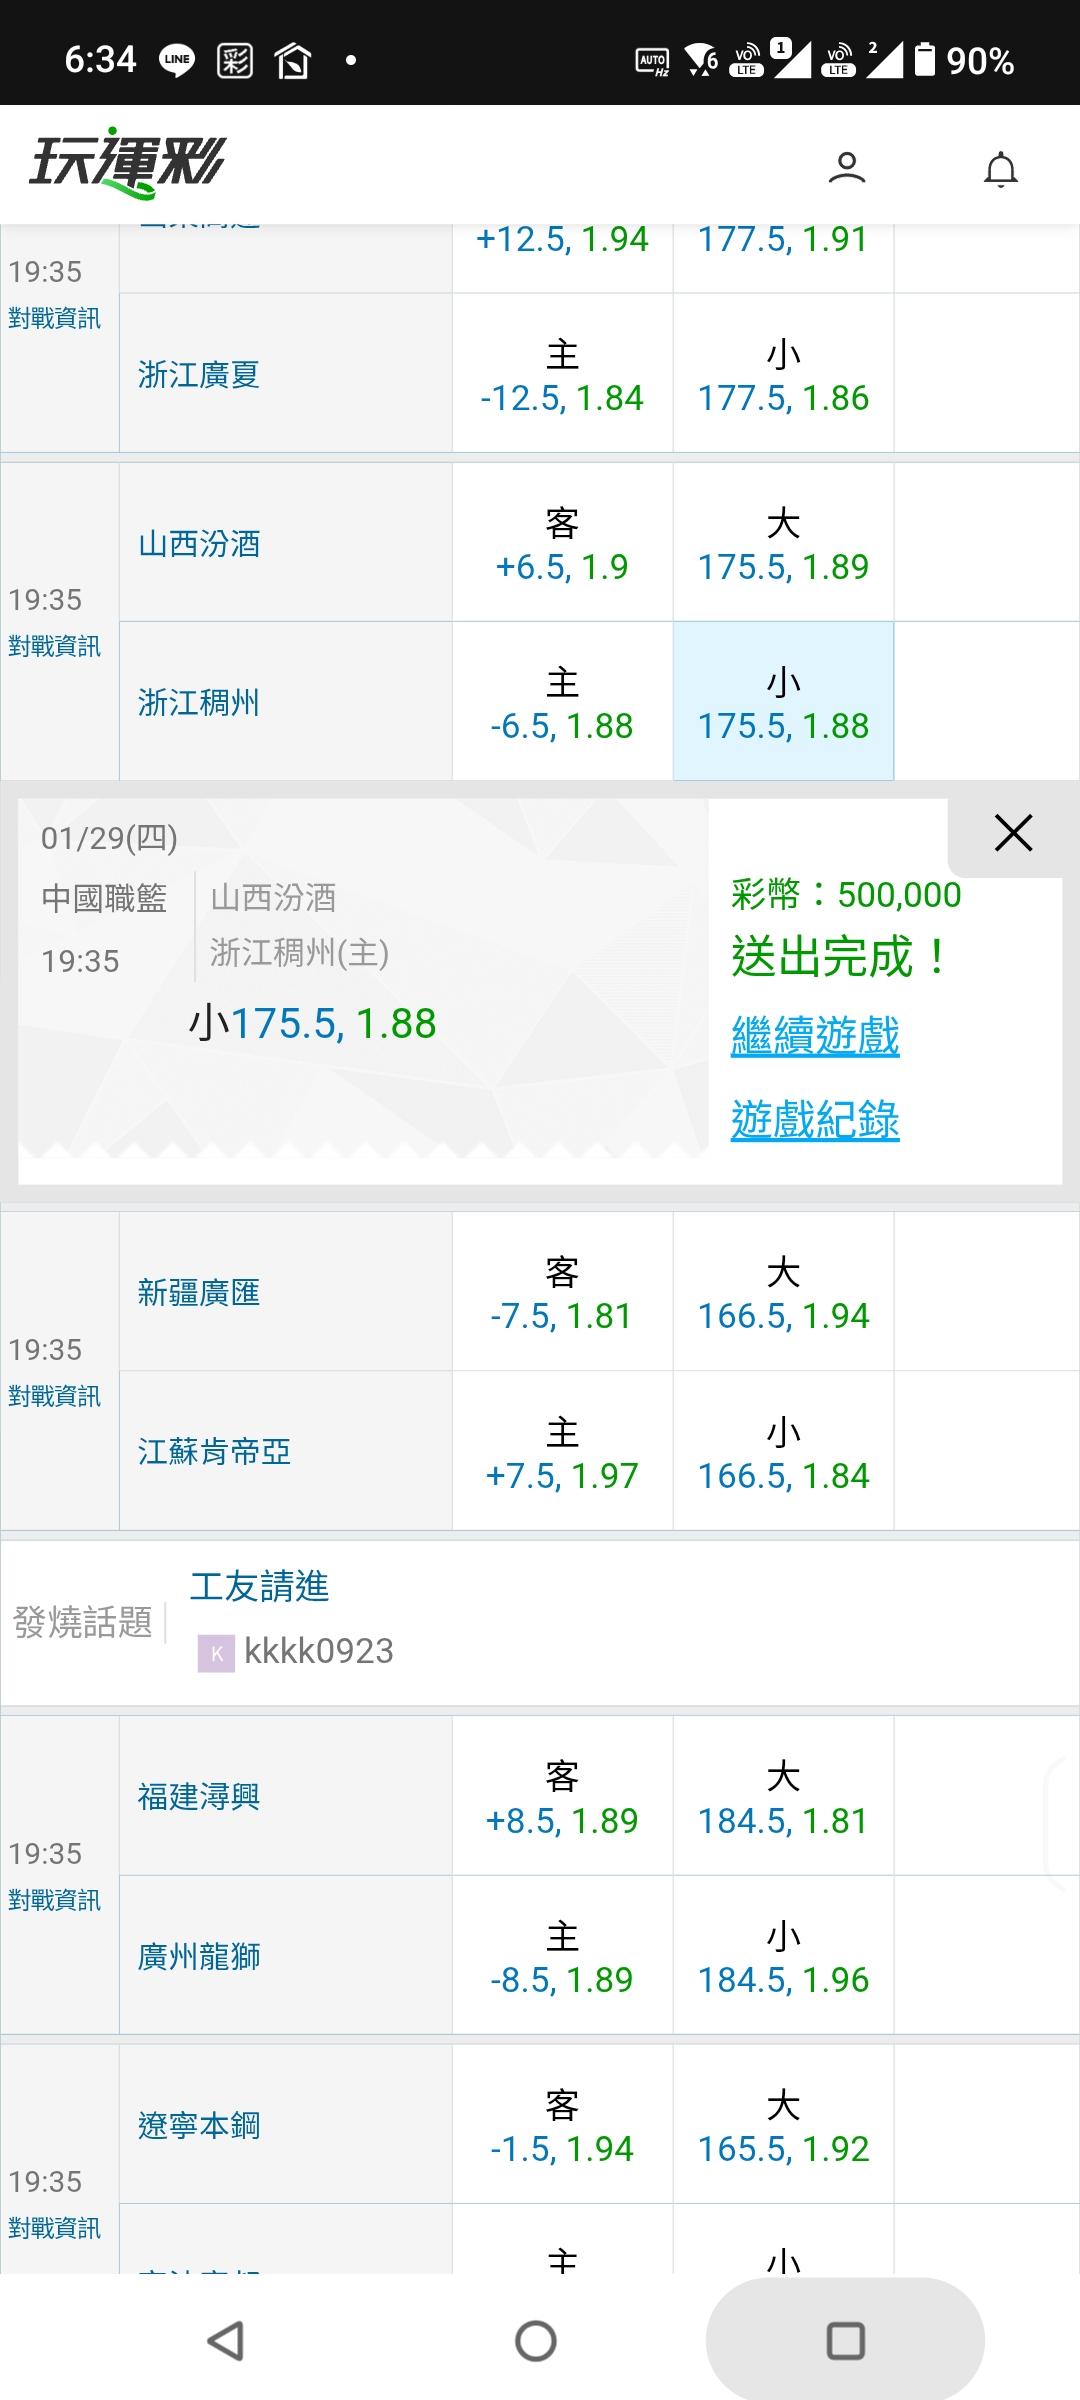Select 小 166.5 under 江蘇肯帝亞
This screenshot has width=1080, height=2400.
point(783,1452)
